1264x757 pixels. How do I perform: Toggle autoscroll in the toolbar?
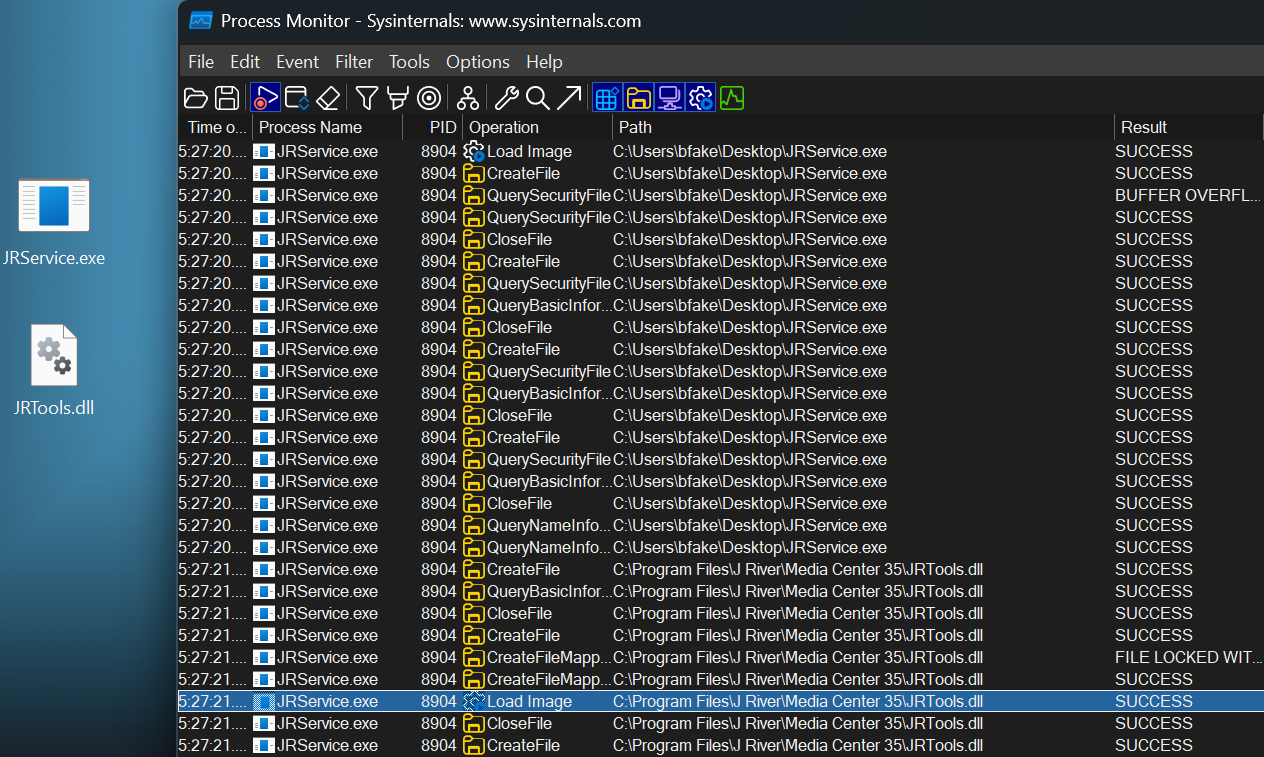pyautogui.click(x=296, y=97)
